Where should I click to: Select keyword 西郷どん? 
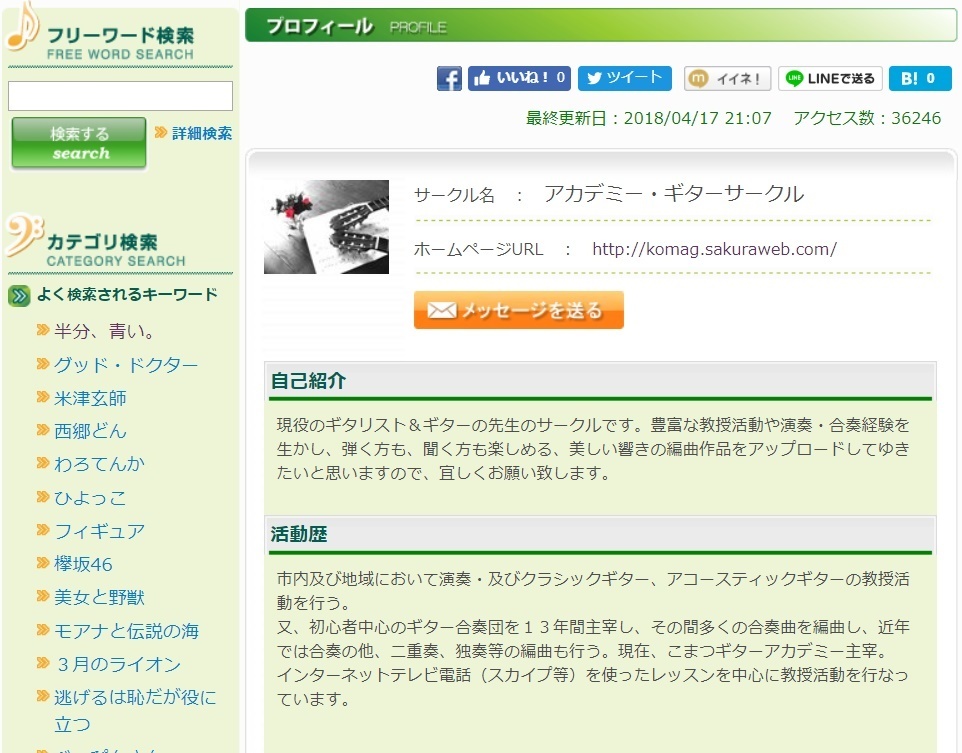tap(90, 431)
